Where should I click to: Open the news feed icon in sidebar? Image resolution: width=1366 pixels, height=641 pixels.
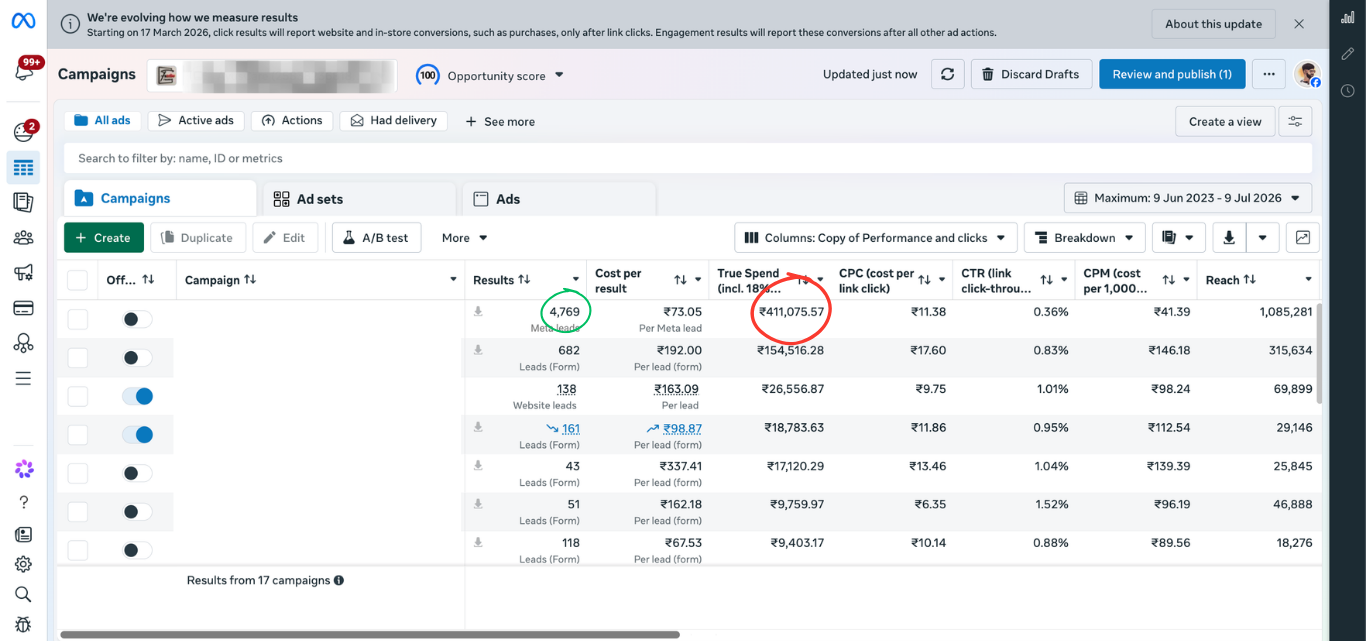(x=24, y=535)
